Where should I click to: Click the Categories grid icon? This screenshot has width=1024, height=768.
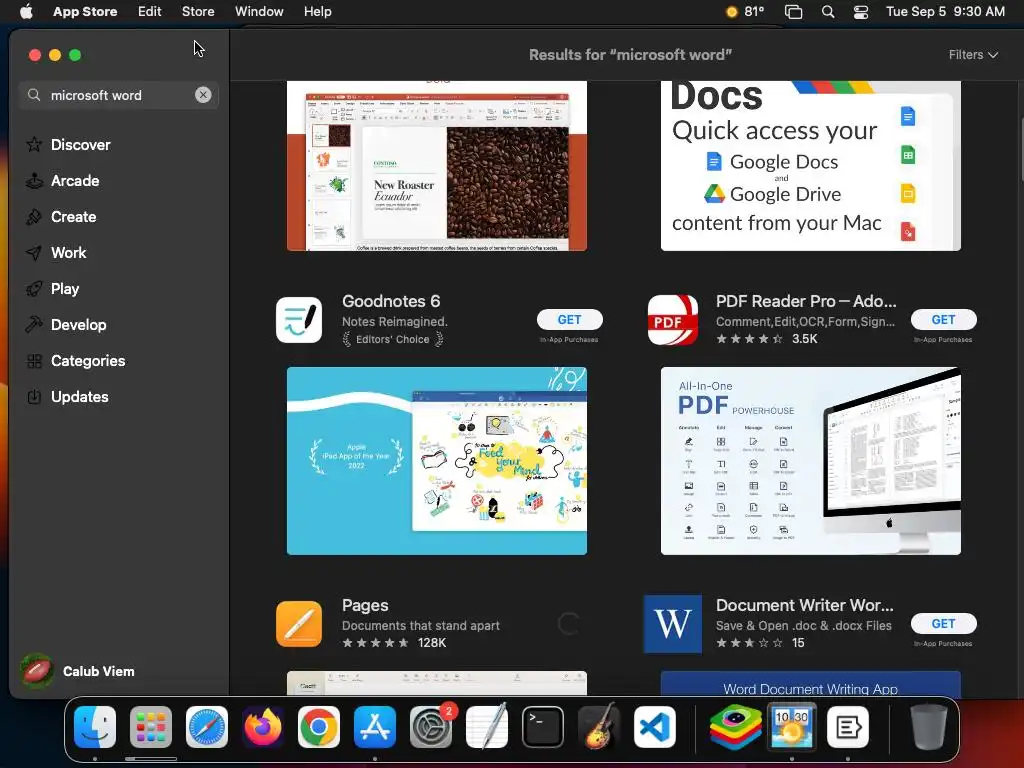[34, 360]
